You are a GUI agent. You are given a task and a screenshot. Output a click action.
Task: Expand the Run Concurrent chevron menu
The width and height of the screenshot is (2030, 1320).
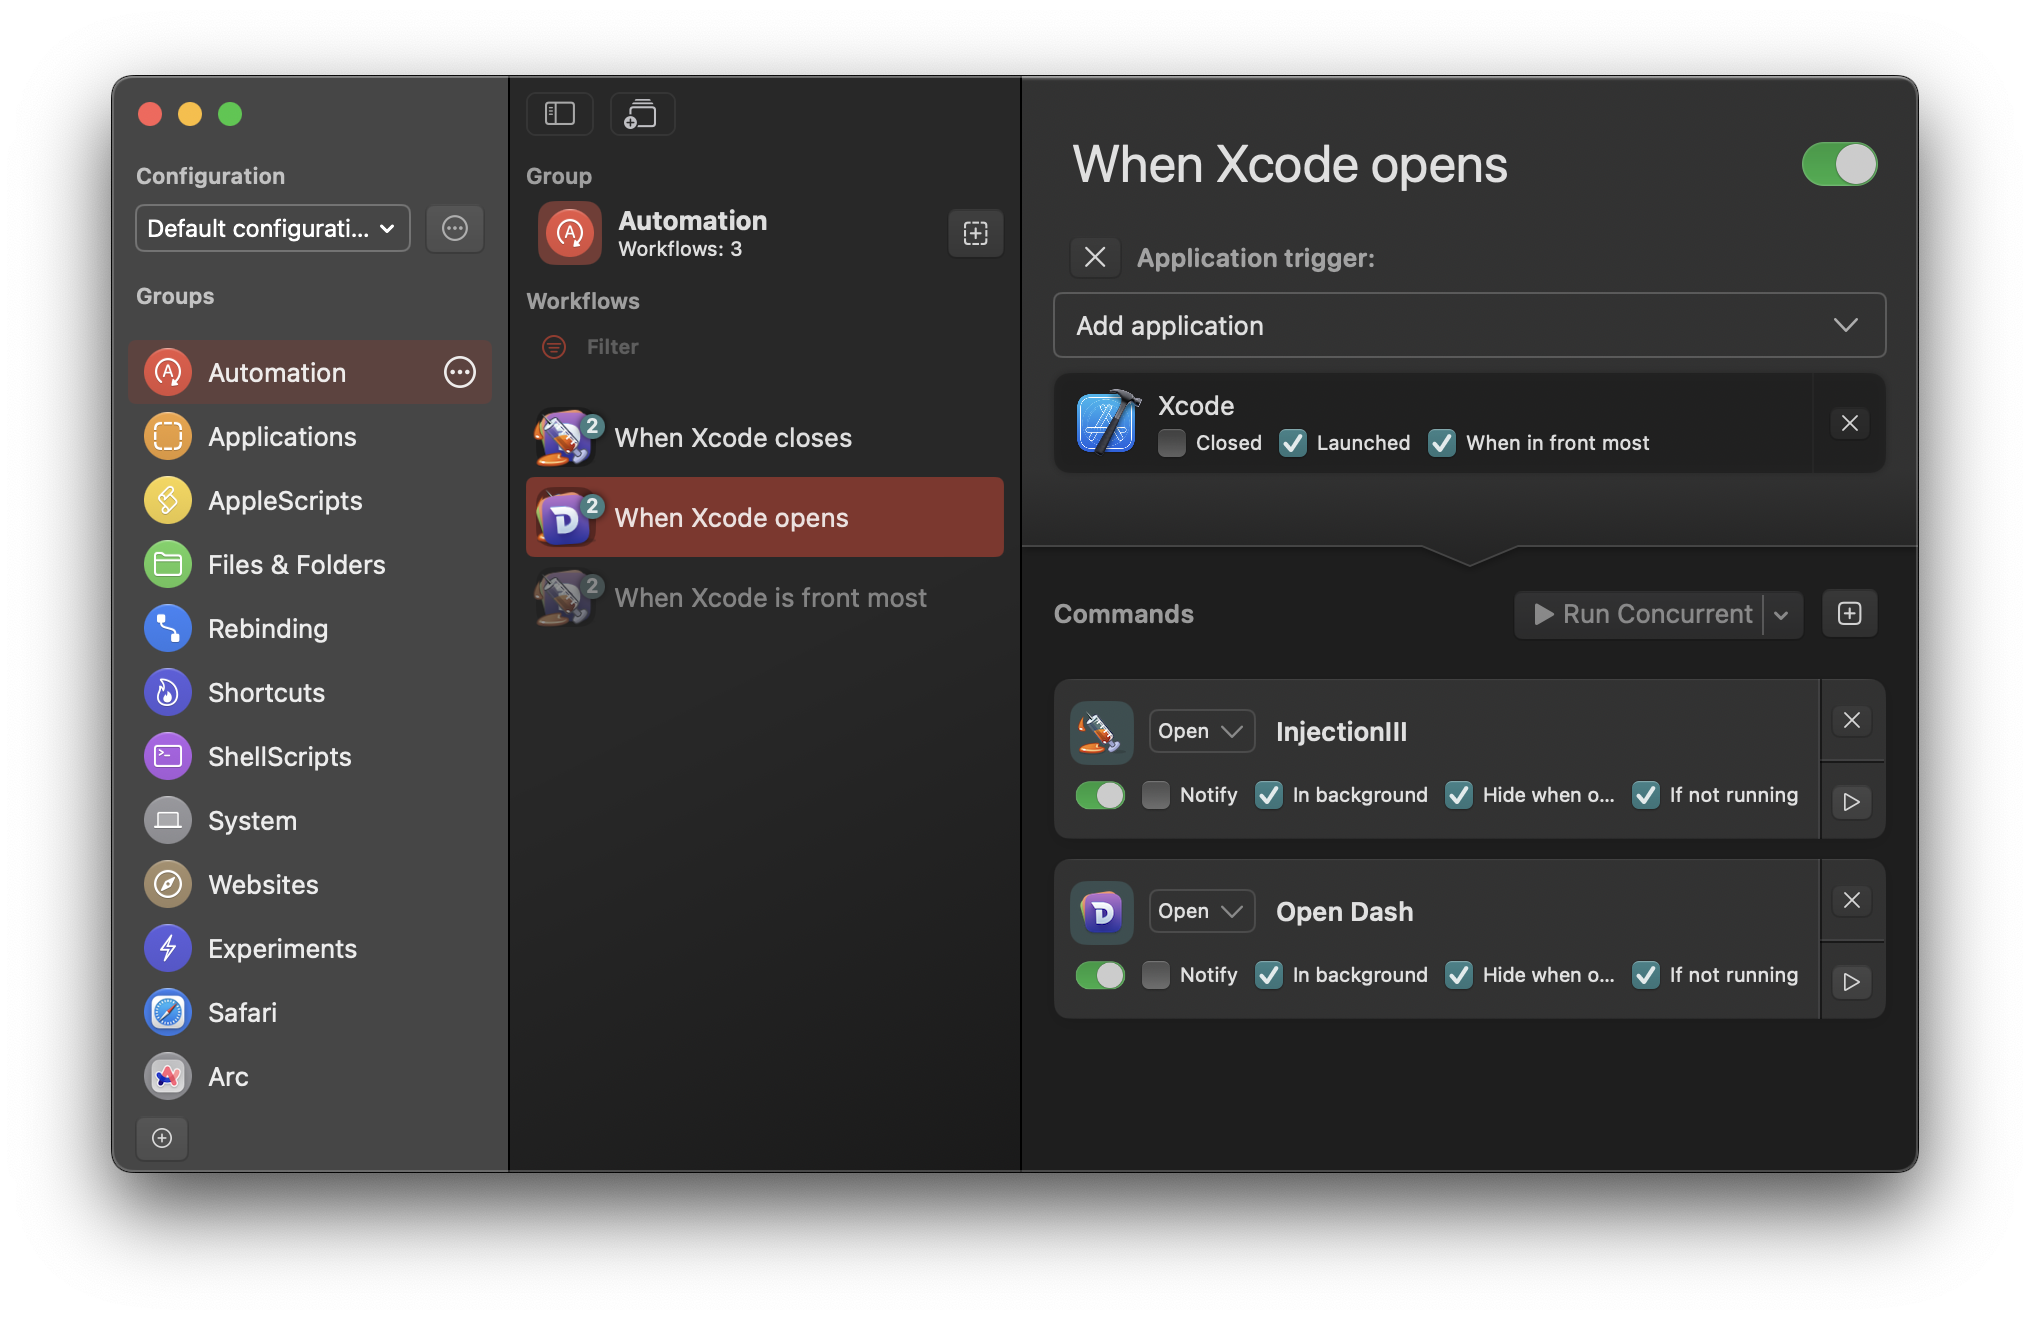pyautogui.click(x=1781, y=614)
